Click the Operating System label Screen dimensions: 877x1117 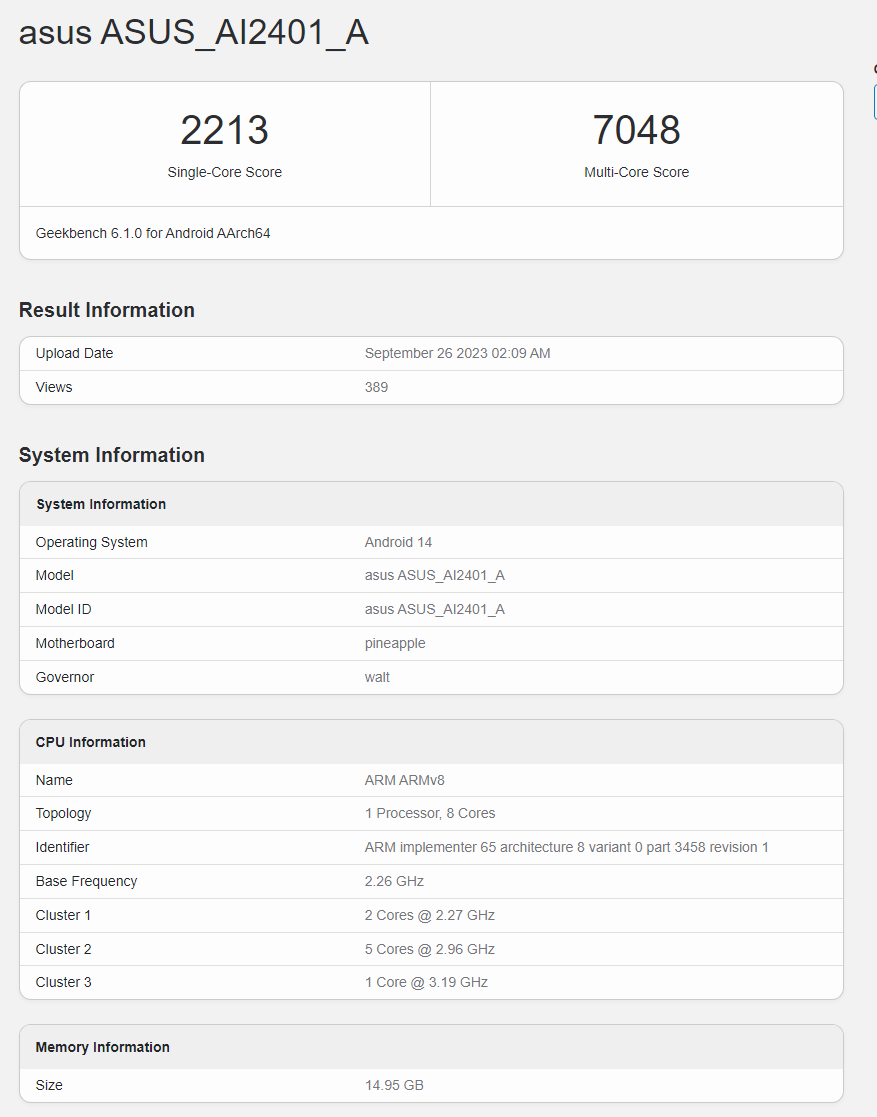coord(92,542)
